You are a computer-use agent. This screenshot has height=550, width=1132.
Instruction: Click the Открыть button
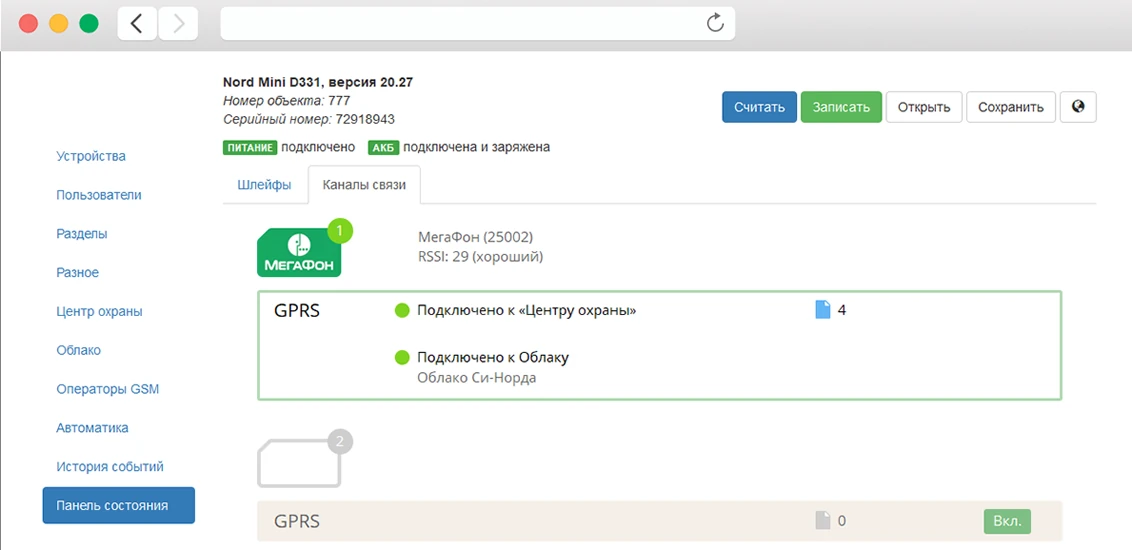(x=923, y=107)
